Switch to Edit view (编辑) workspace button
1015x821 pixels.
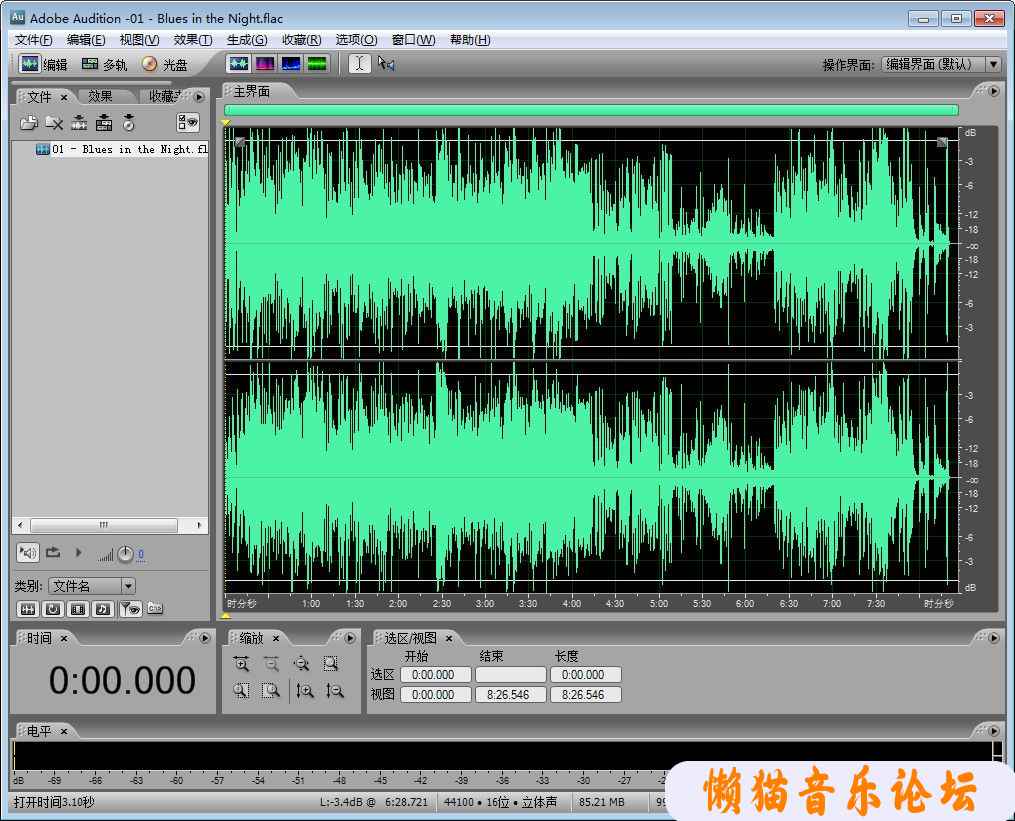coord(43,64)
